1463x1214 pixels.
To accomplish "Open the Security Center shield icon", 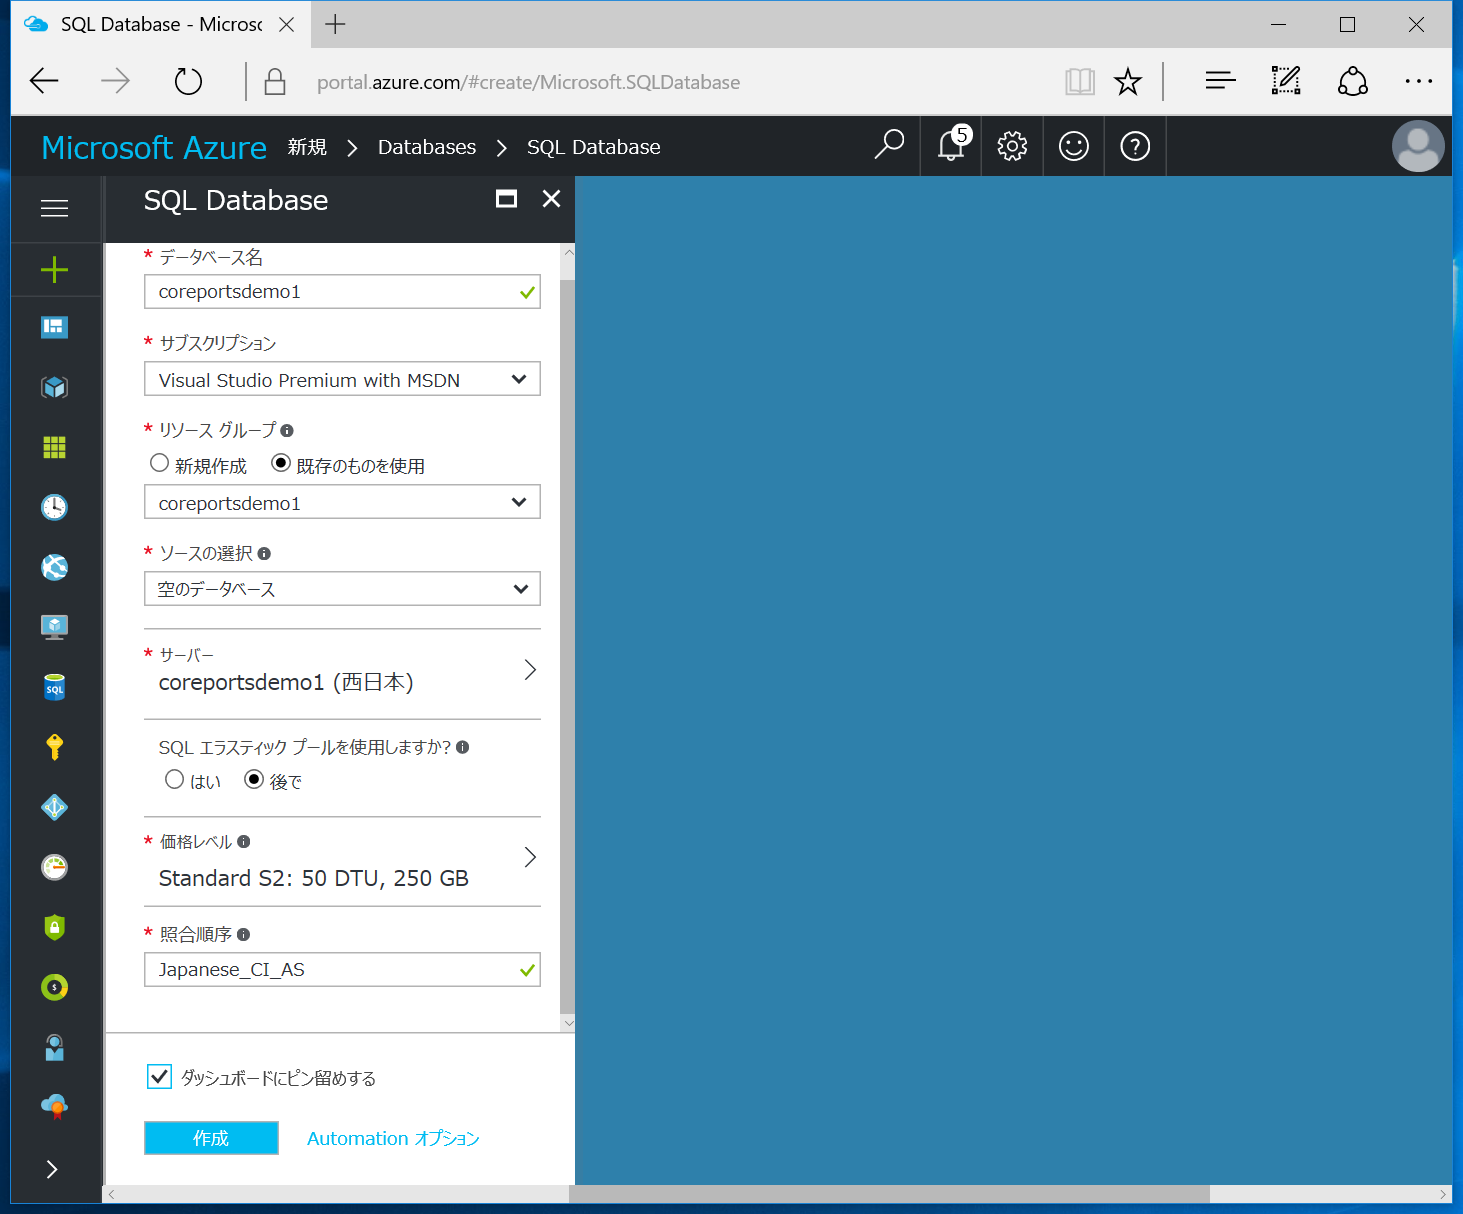I will pyautogui.click(x=54, y=927).
